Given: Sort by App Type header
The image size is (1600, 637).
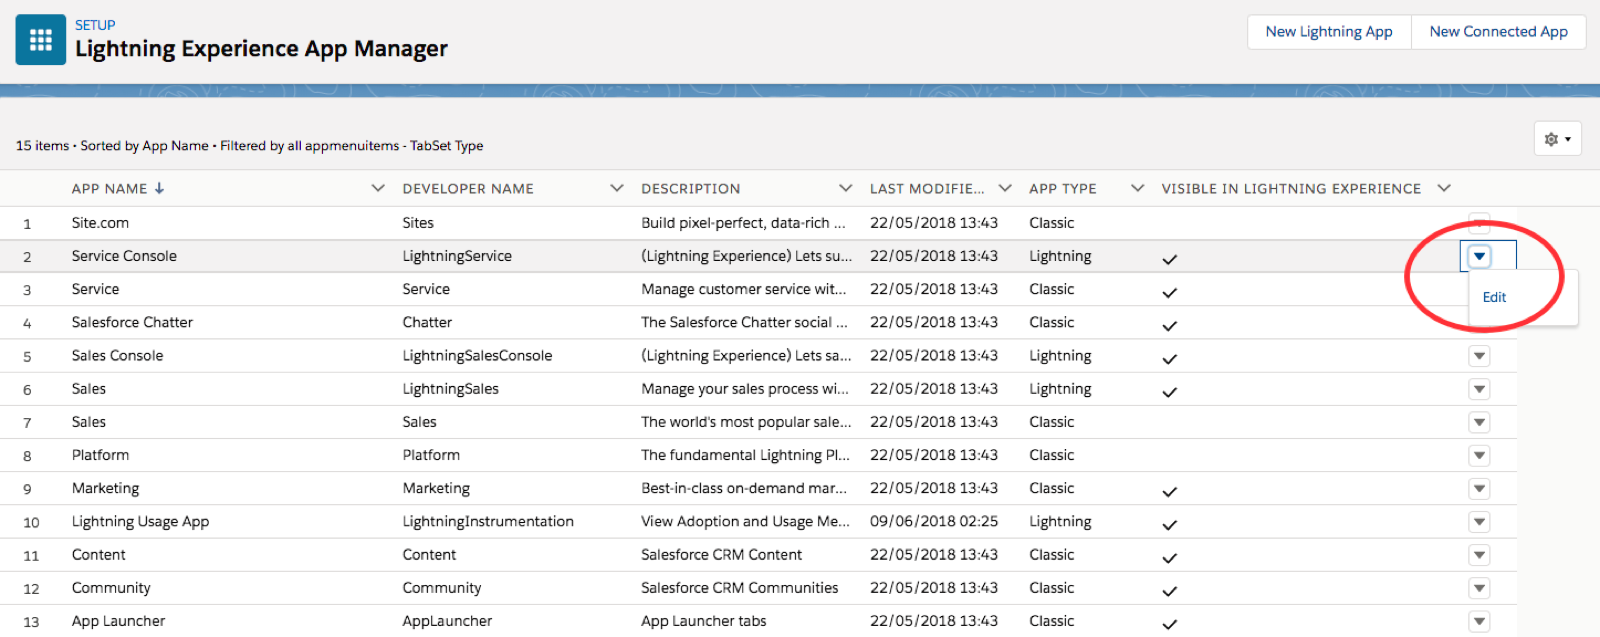Looking at the screenshot, I should 1063,188.
